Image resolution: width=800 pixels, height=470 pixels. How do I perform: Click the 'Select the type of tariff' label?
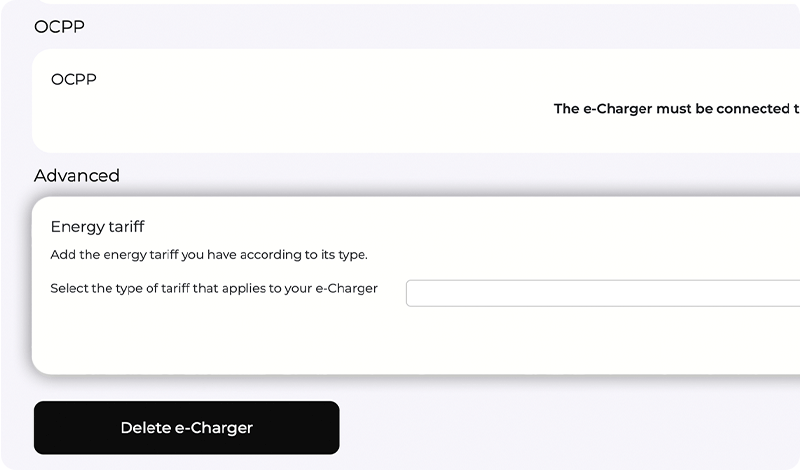214,289
